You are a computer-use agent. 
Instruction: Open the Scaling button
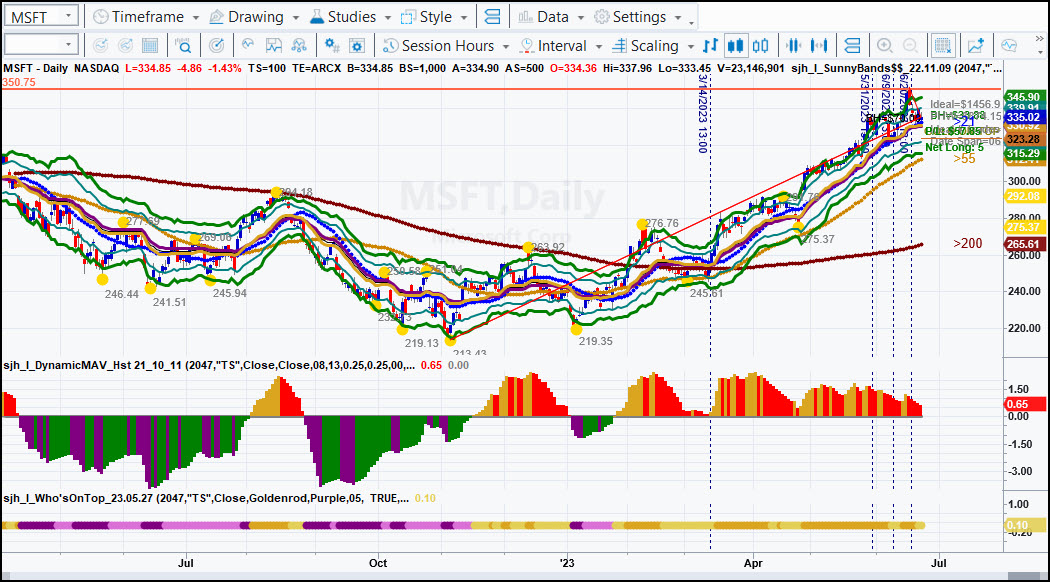click(646, 46)
